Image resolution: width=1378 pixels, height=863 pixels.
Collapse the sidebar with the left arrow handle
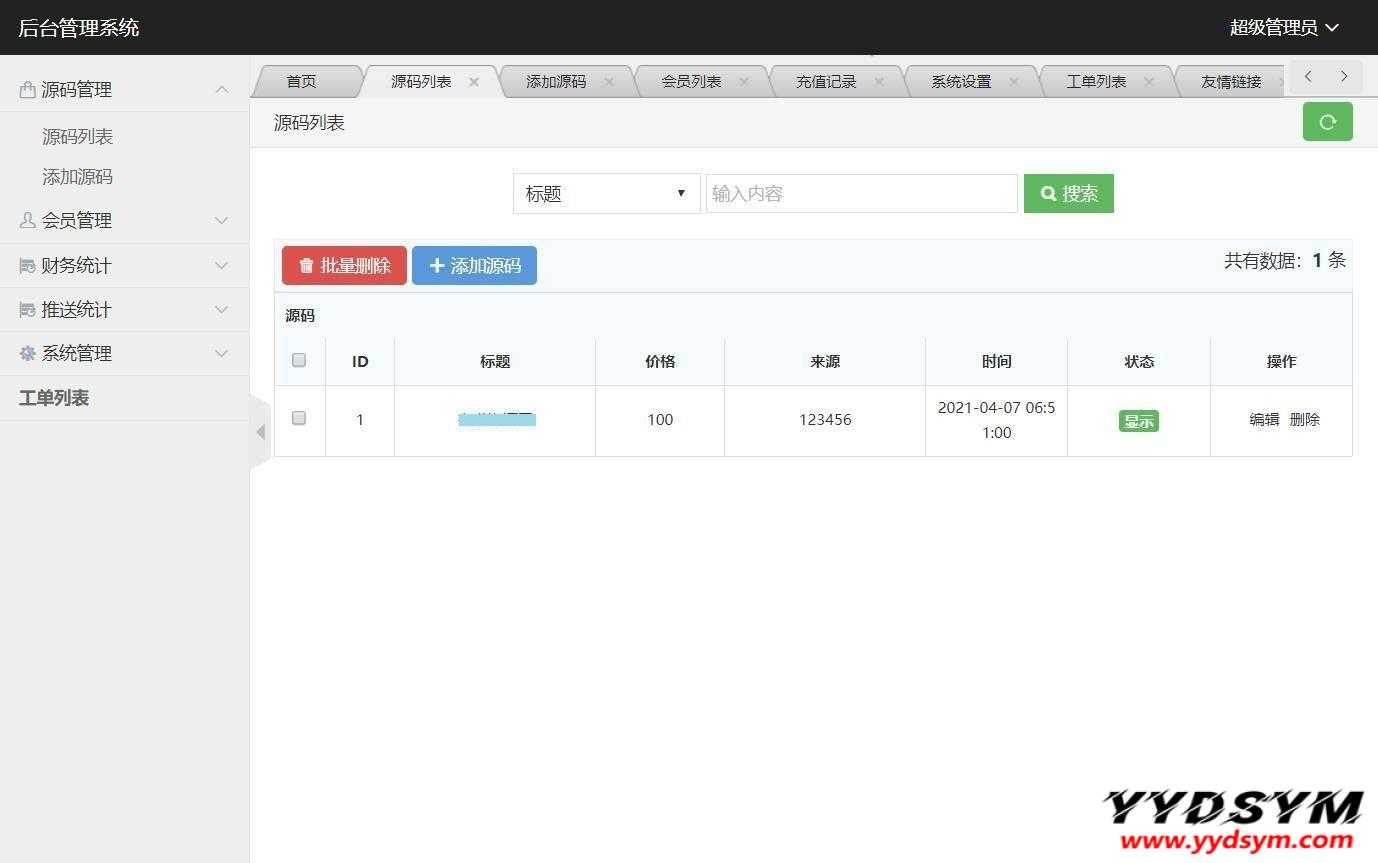260,432
